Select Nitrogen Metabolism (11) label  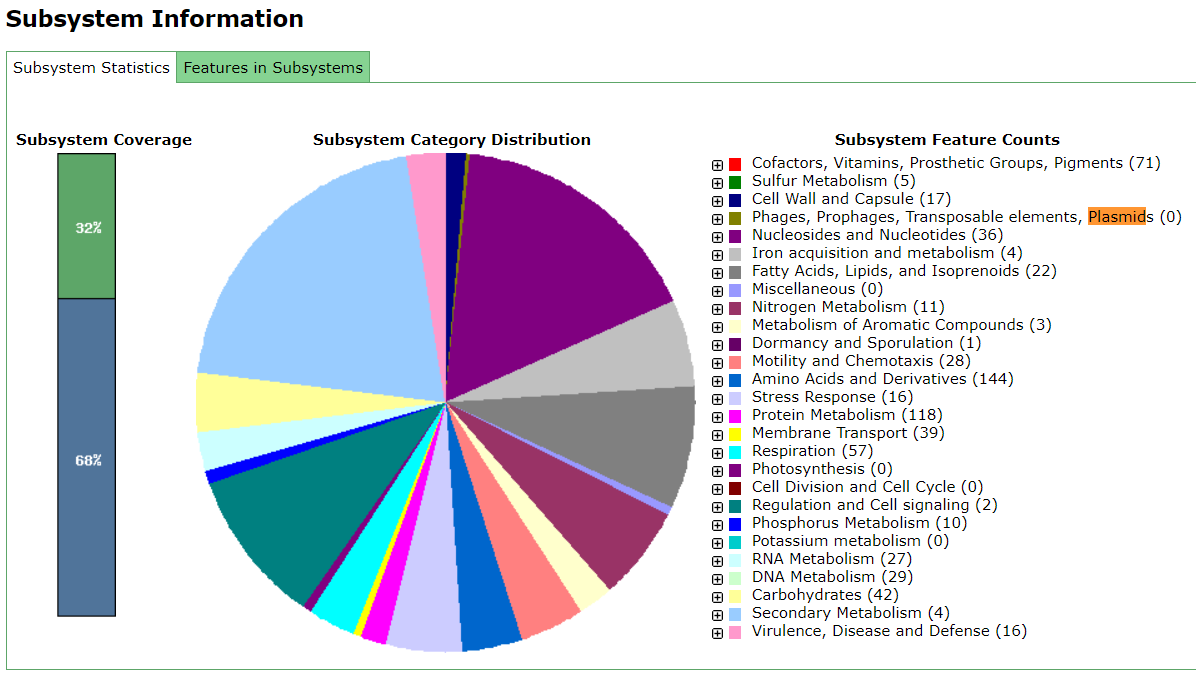848,307
